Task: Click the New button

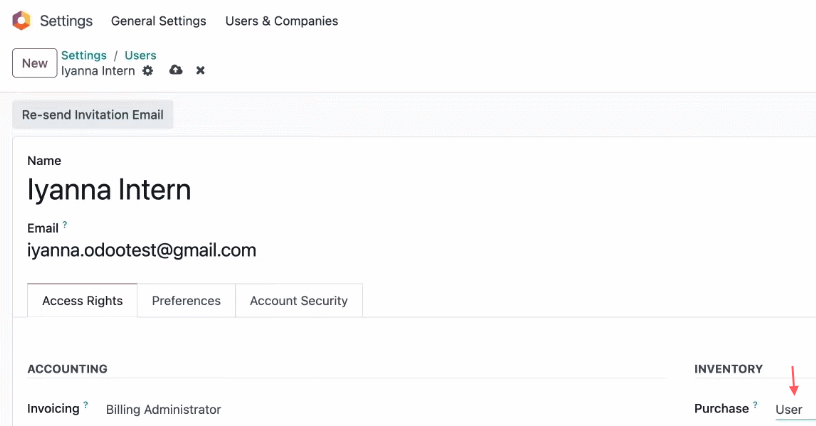Action: point(35,63)
